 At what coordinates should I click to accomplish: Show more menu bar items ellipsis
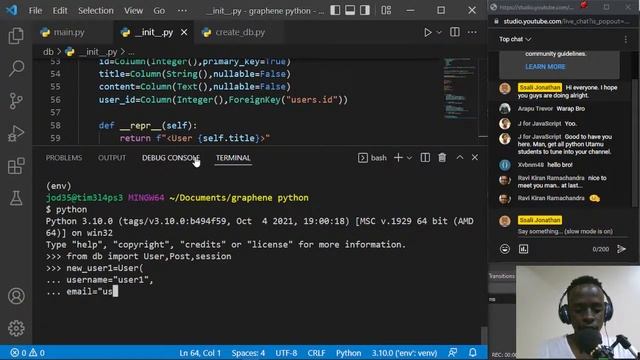pyautogui.click(x=182, y=11)
